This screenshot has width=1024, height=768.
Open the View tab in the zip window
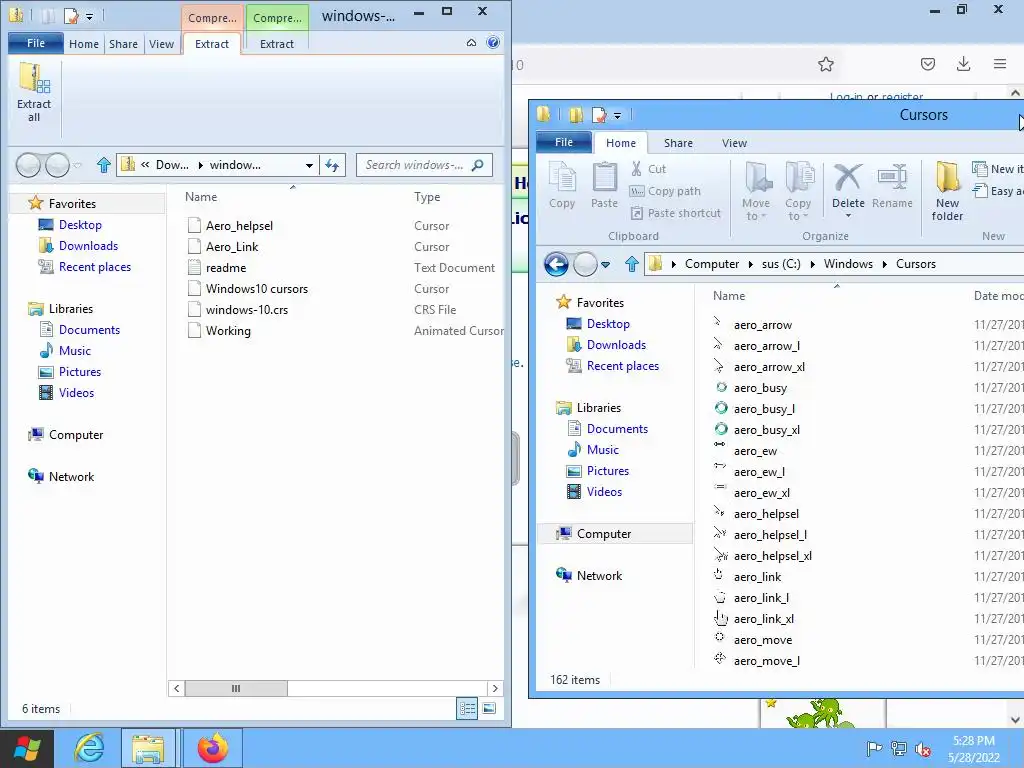tap(161, 44)
